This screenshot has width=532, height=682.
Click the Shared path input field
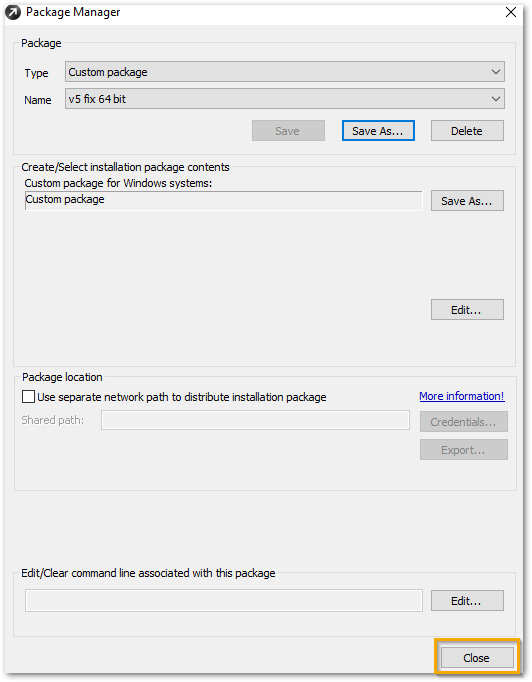(255, 420)
